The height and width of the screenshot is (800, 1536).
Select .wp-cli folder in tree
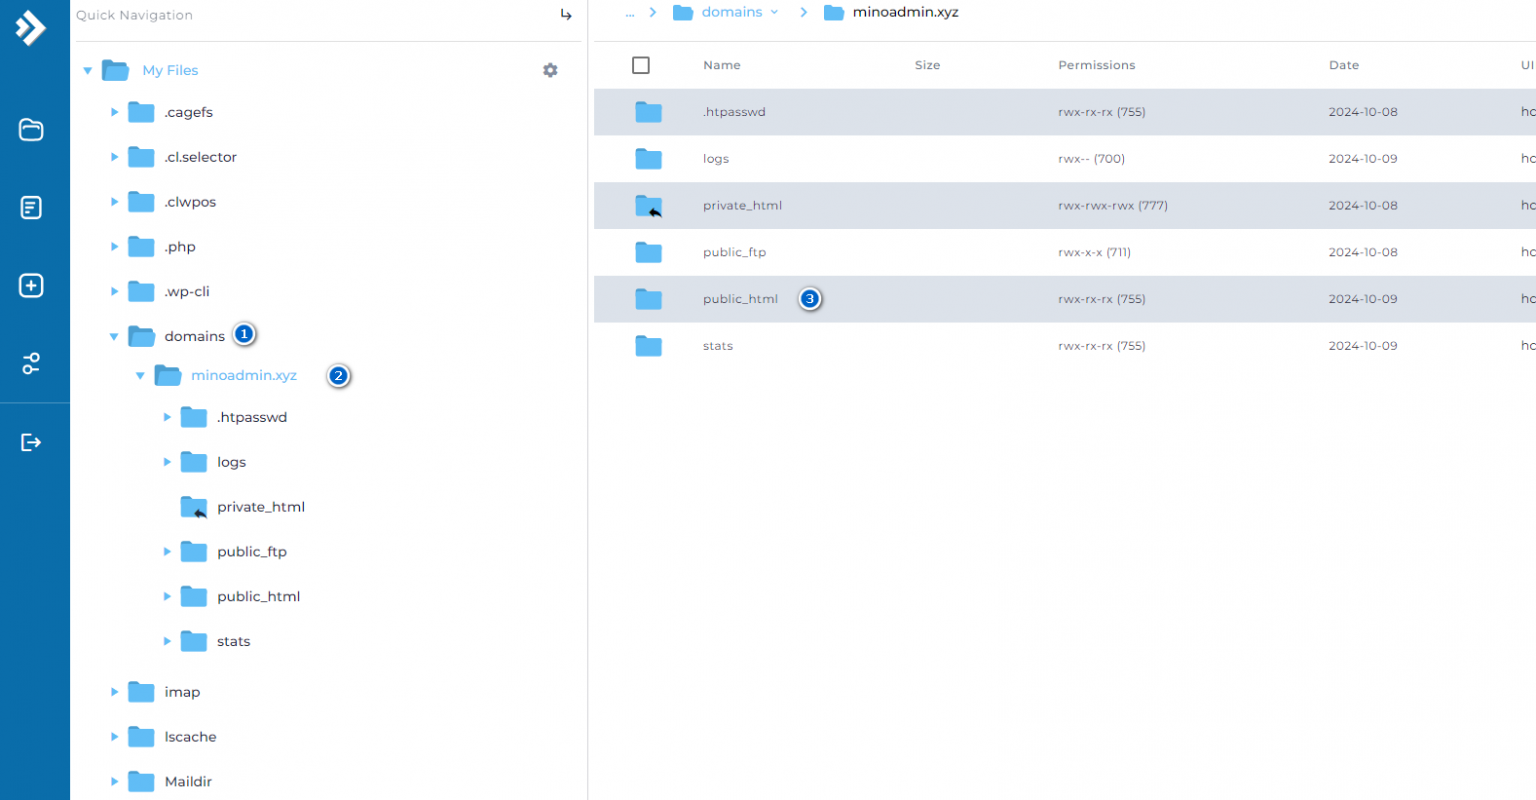(x=187, y=292)
